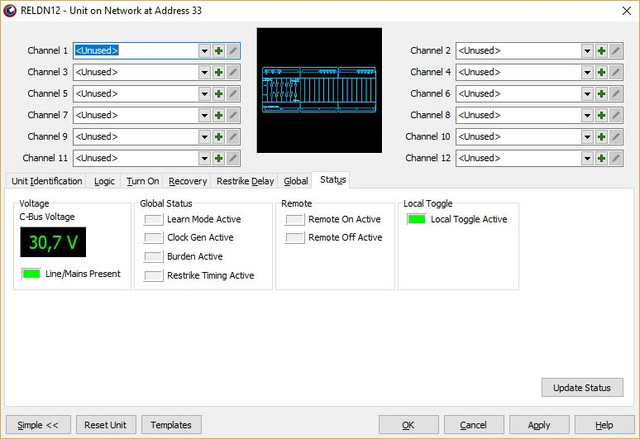Click the 30,7 V C-Bus voltage display
This screenshot has width=640, height=439.
click(x=53, y=242)
